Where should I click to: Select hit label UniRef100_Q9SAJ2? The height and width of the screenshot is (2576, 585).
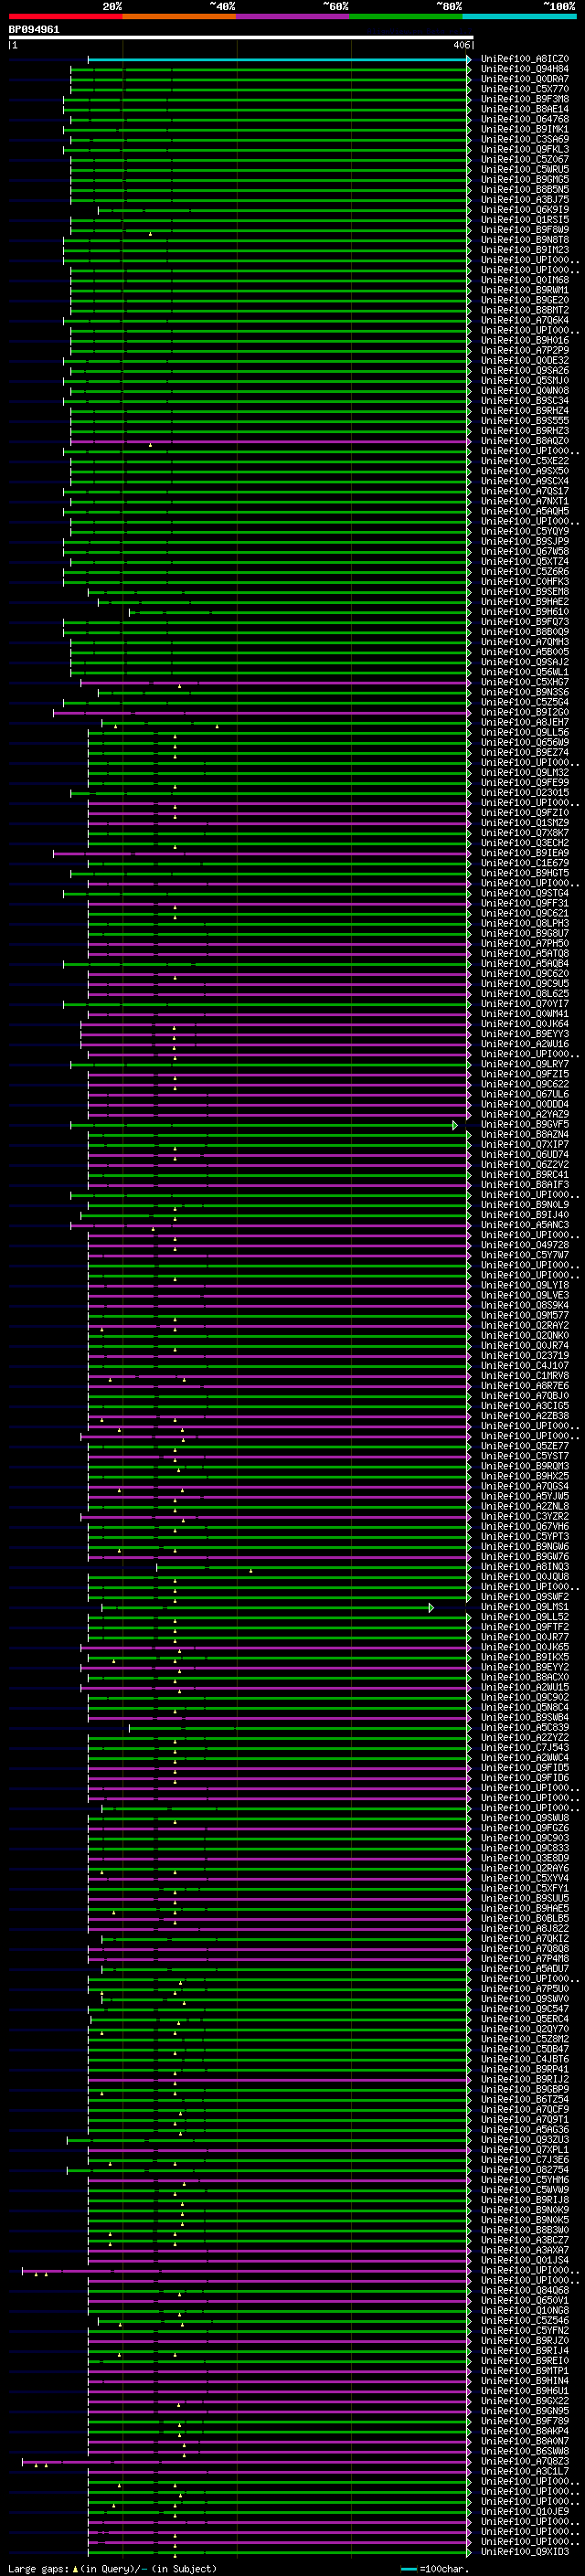pyautogui.click(x=525, y=662)
